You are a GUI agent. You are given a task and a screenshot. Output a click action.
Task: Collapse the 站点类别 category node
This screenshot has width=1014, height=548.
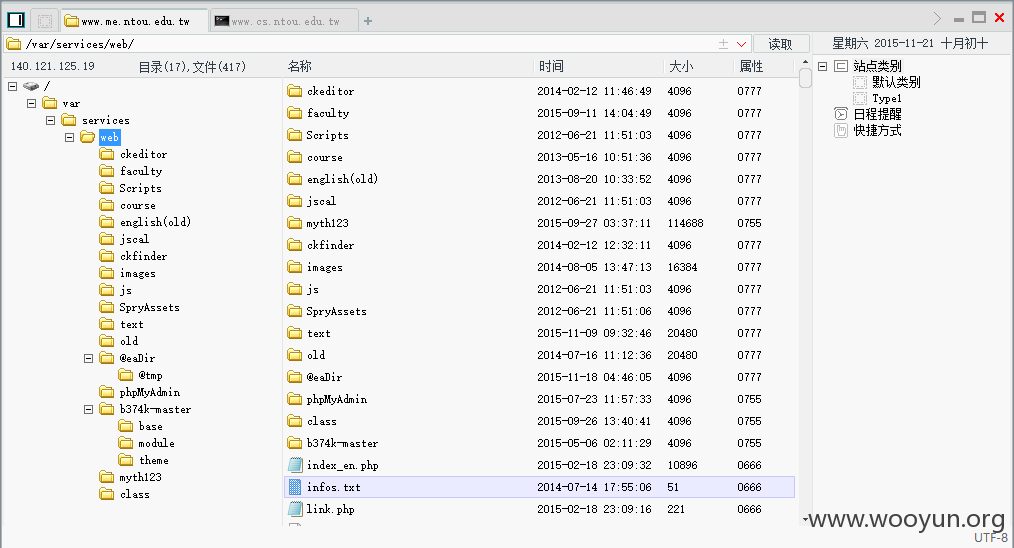[x=823, y=66]
